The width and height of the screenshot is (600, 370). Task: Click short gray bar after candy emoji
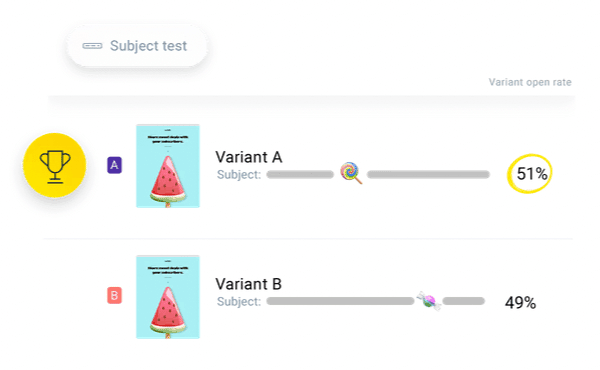click(464, 301)
